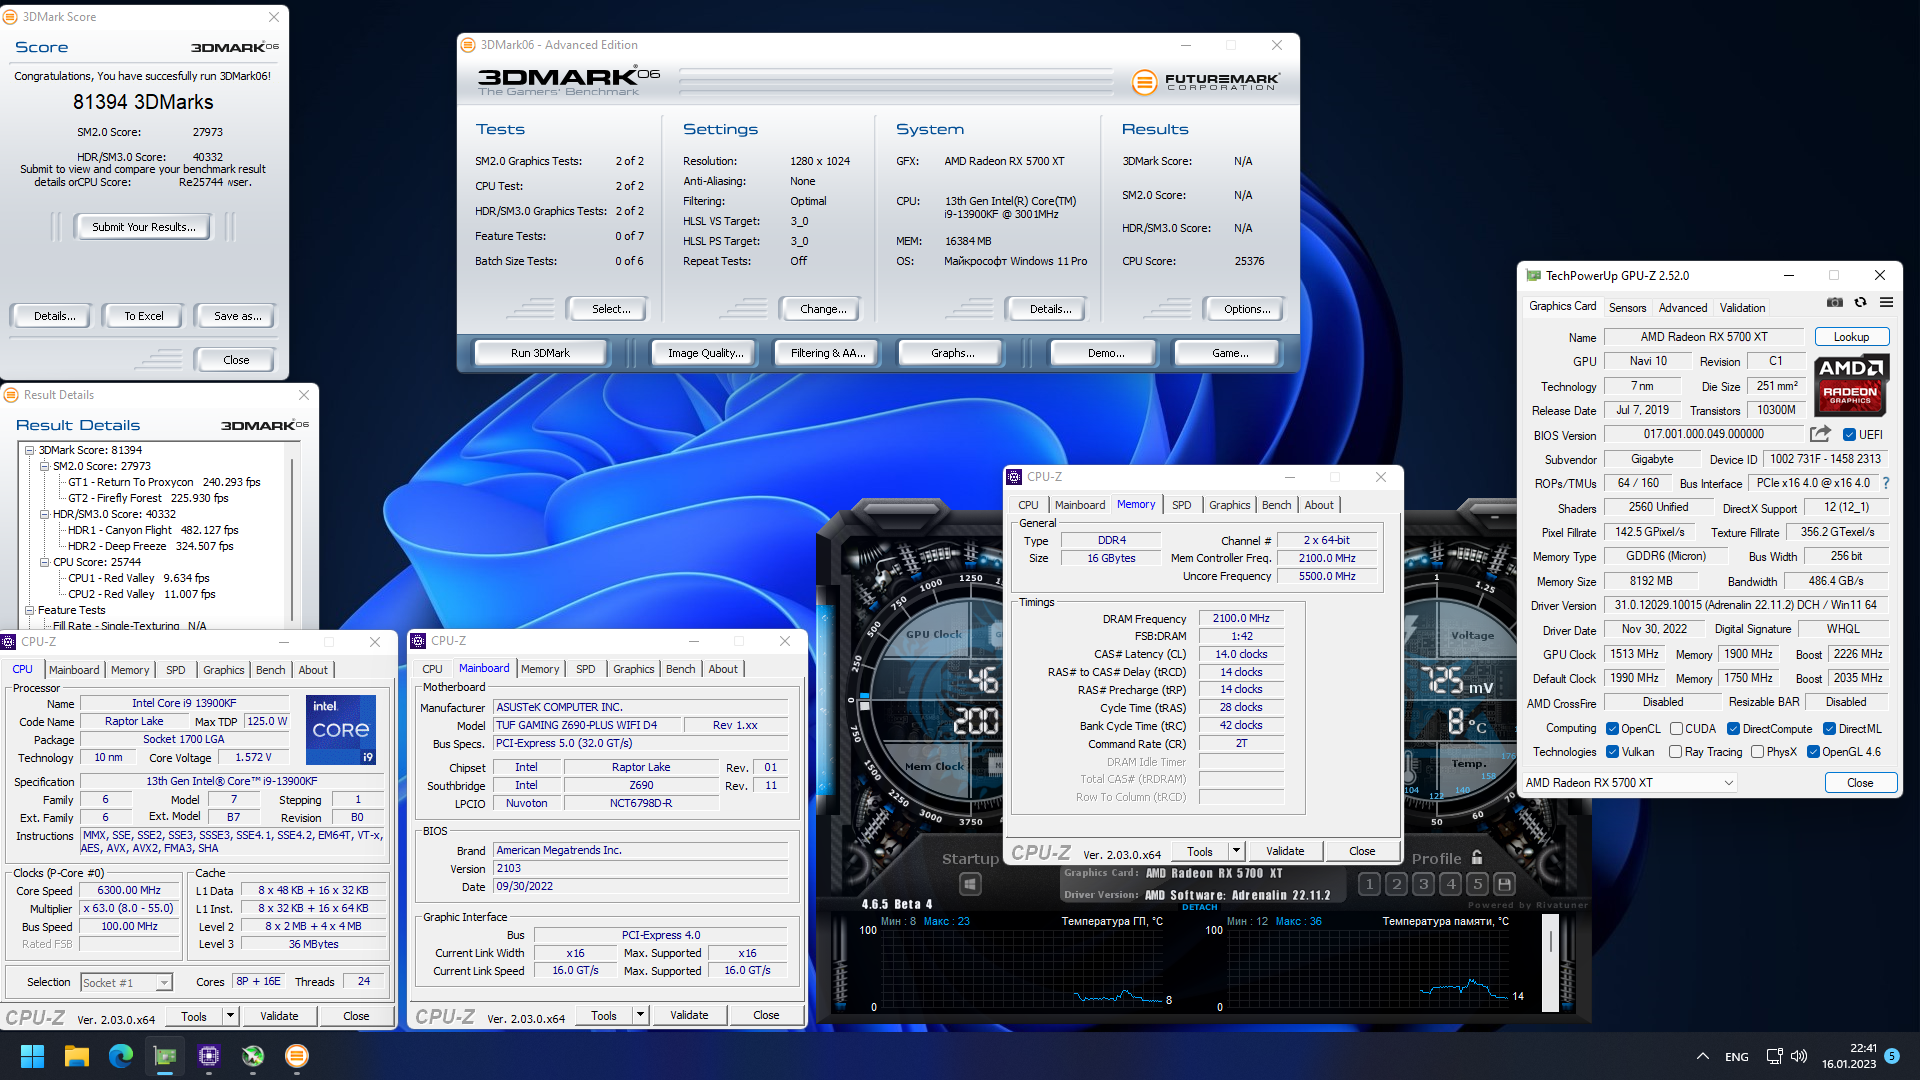Click Afterburner Startup Windows icon
1920x1080 pixels.
pos(969,884)
